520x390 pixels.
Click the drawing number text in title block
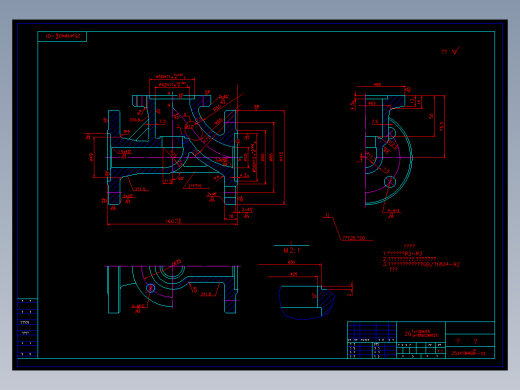point(468,353)
